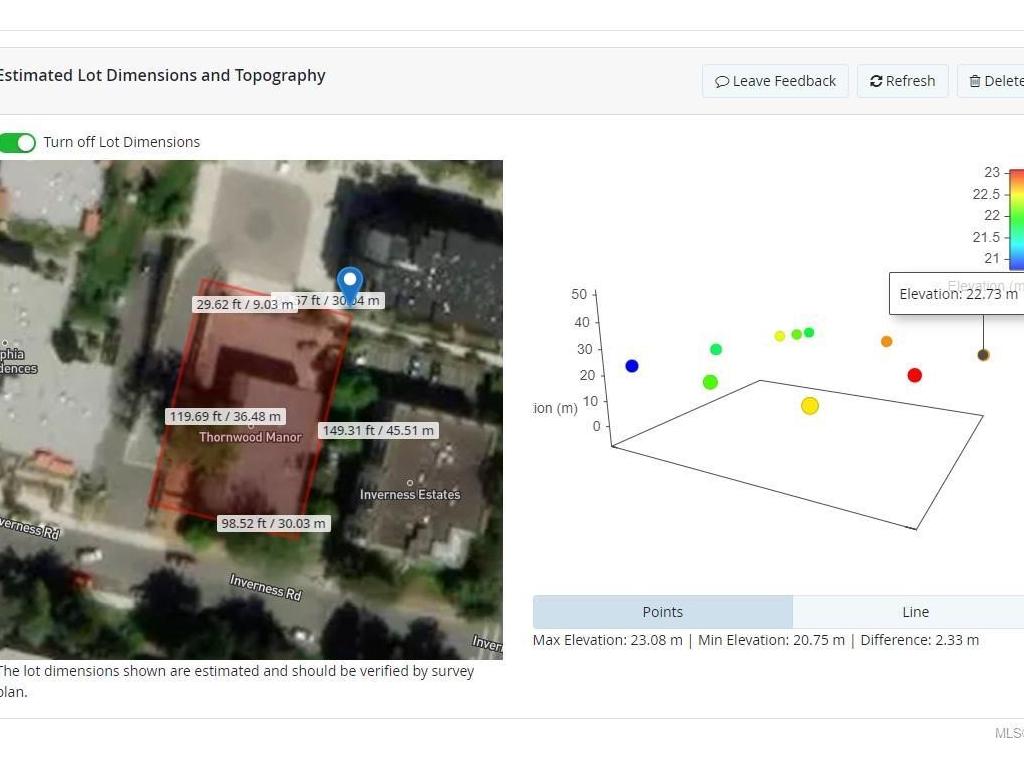The height and width of the screenshot is (768, 1024).
Task: Click the 149.31 ft / 45.51 m label
Action: (x=378, y=430)
